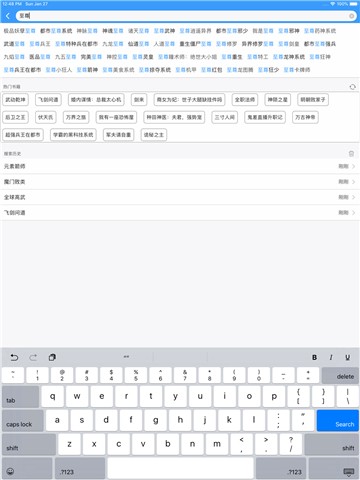The height and width of the screenshot is (480, 360).
Task: Switch to numbers with right .?123 key
Action: coord(281,468)
